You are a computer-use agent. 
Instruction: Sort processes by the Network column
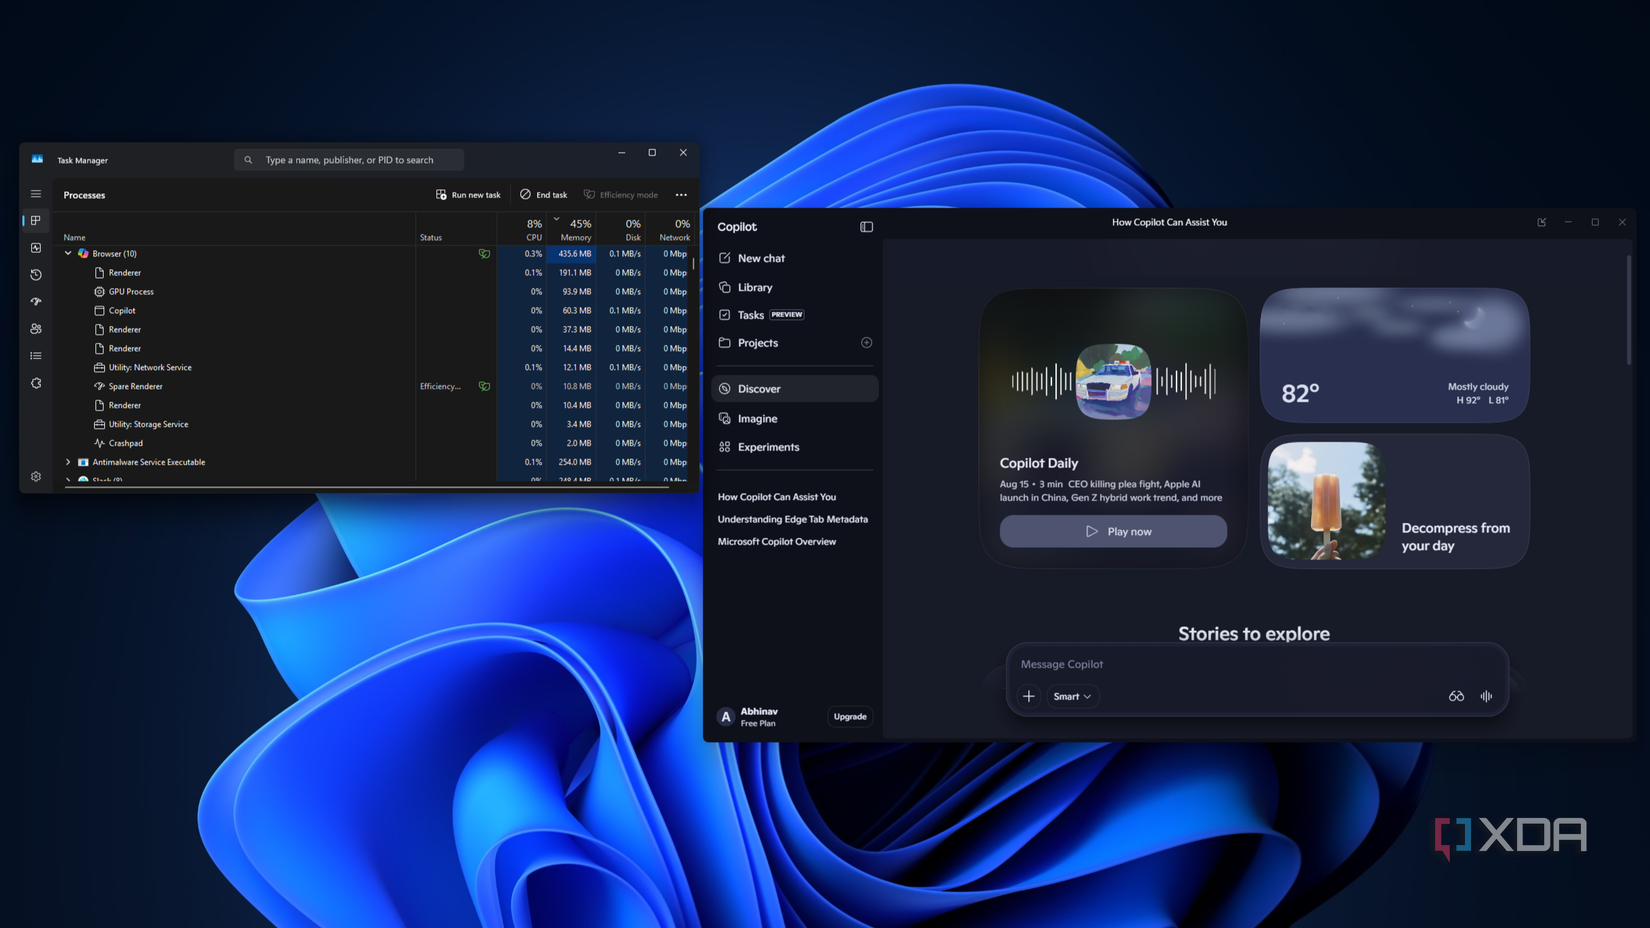669,229
